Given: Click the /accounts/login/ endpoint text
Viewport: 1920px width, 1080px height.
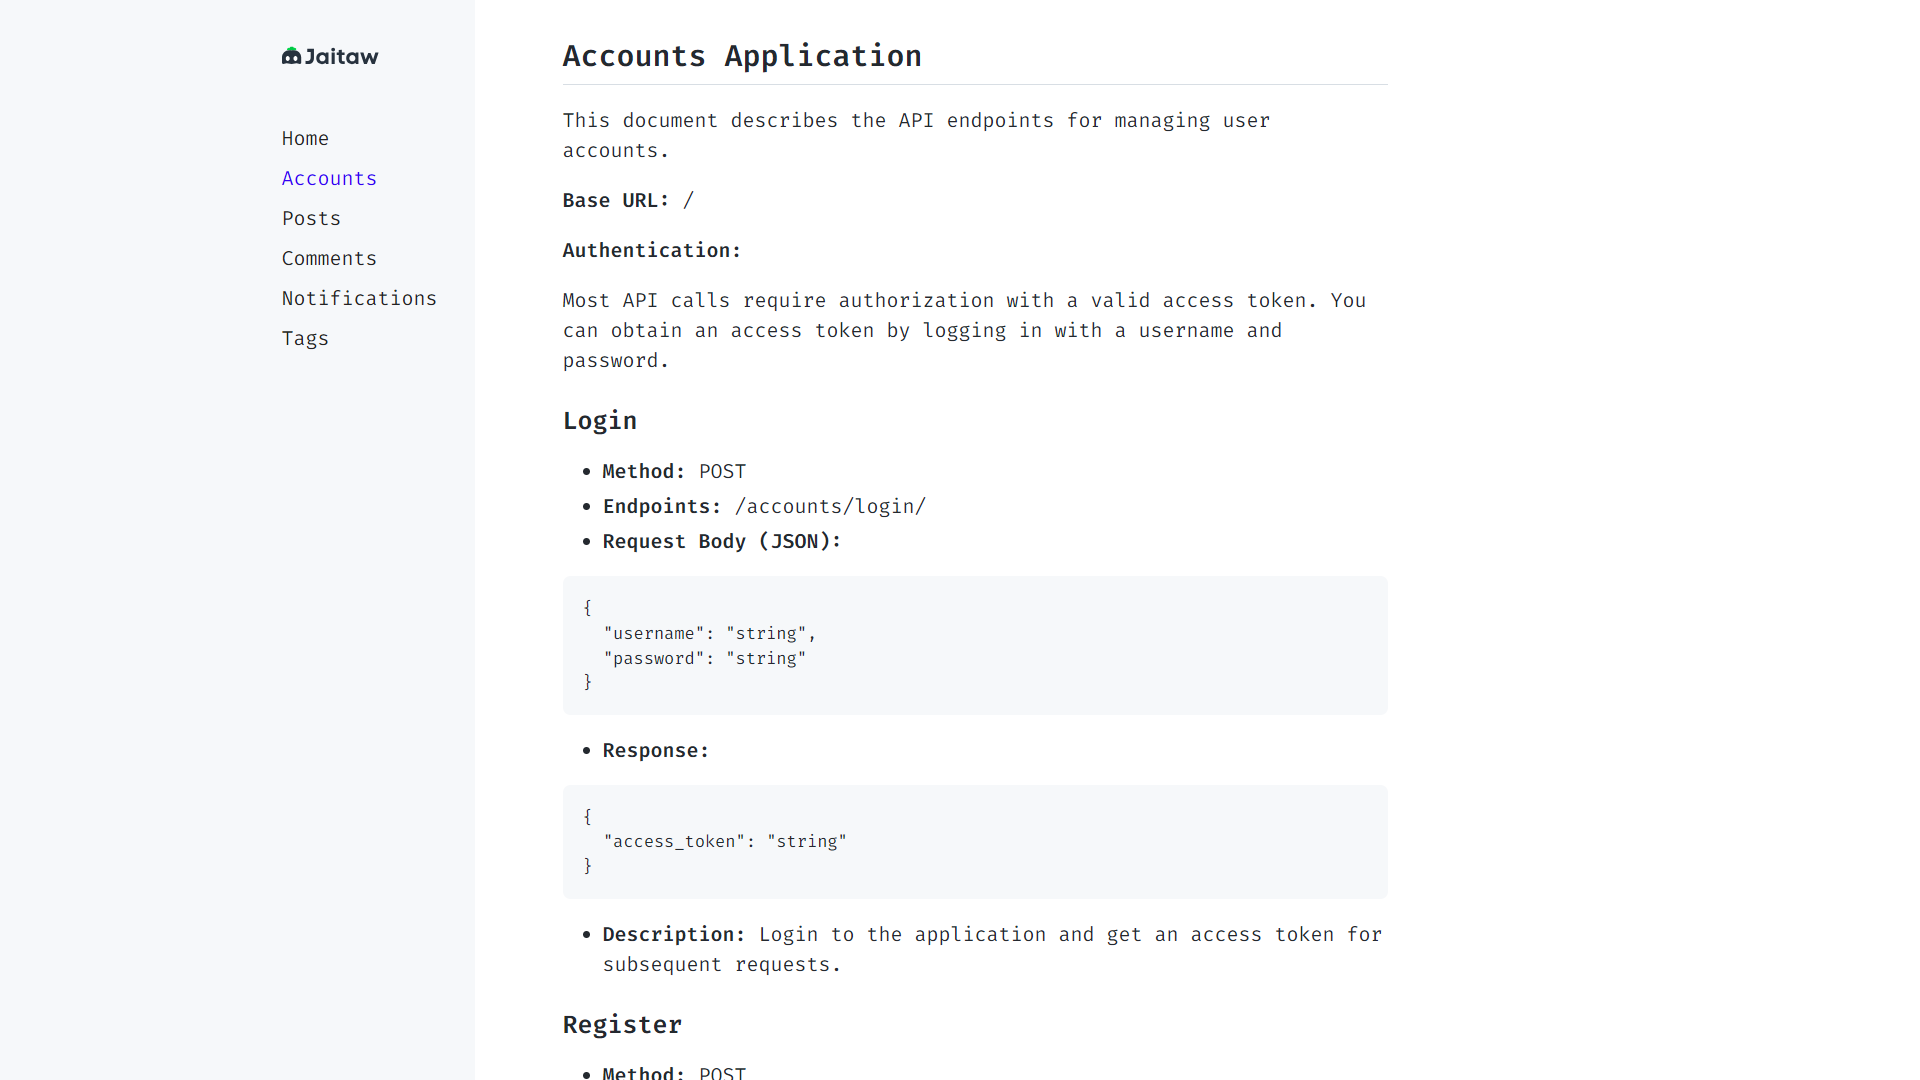Looking at the screenshot, I should click(830, 506).
